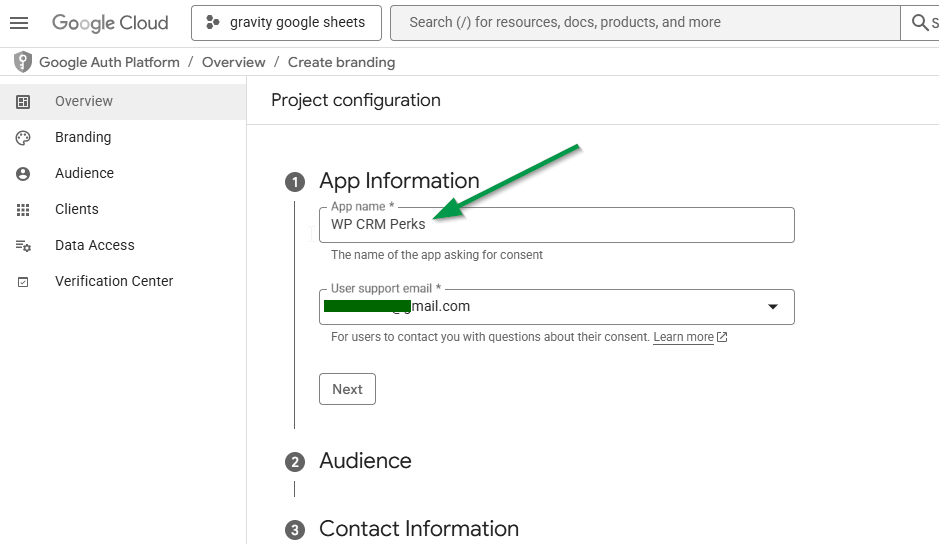Viewport: 939px width, 544px height.
Task: Click the Google Cloud logo
Action: [x=110, y=23]
